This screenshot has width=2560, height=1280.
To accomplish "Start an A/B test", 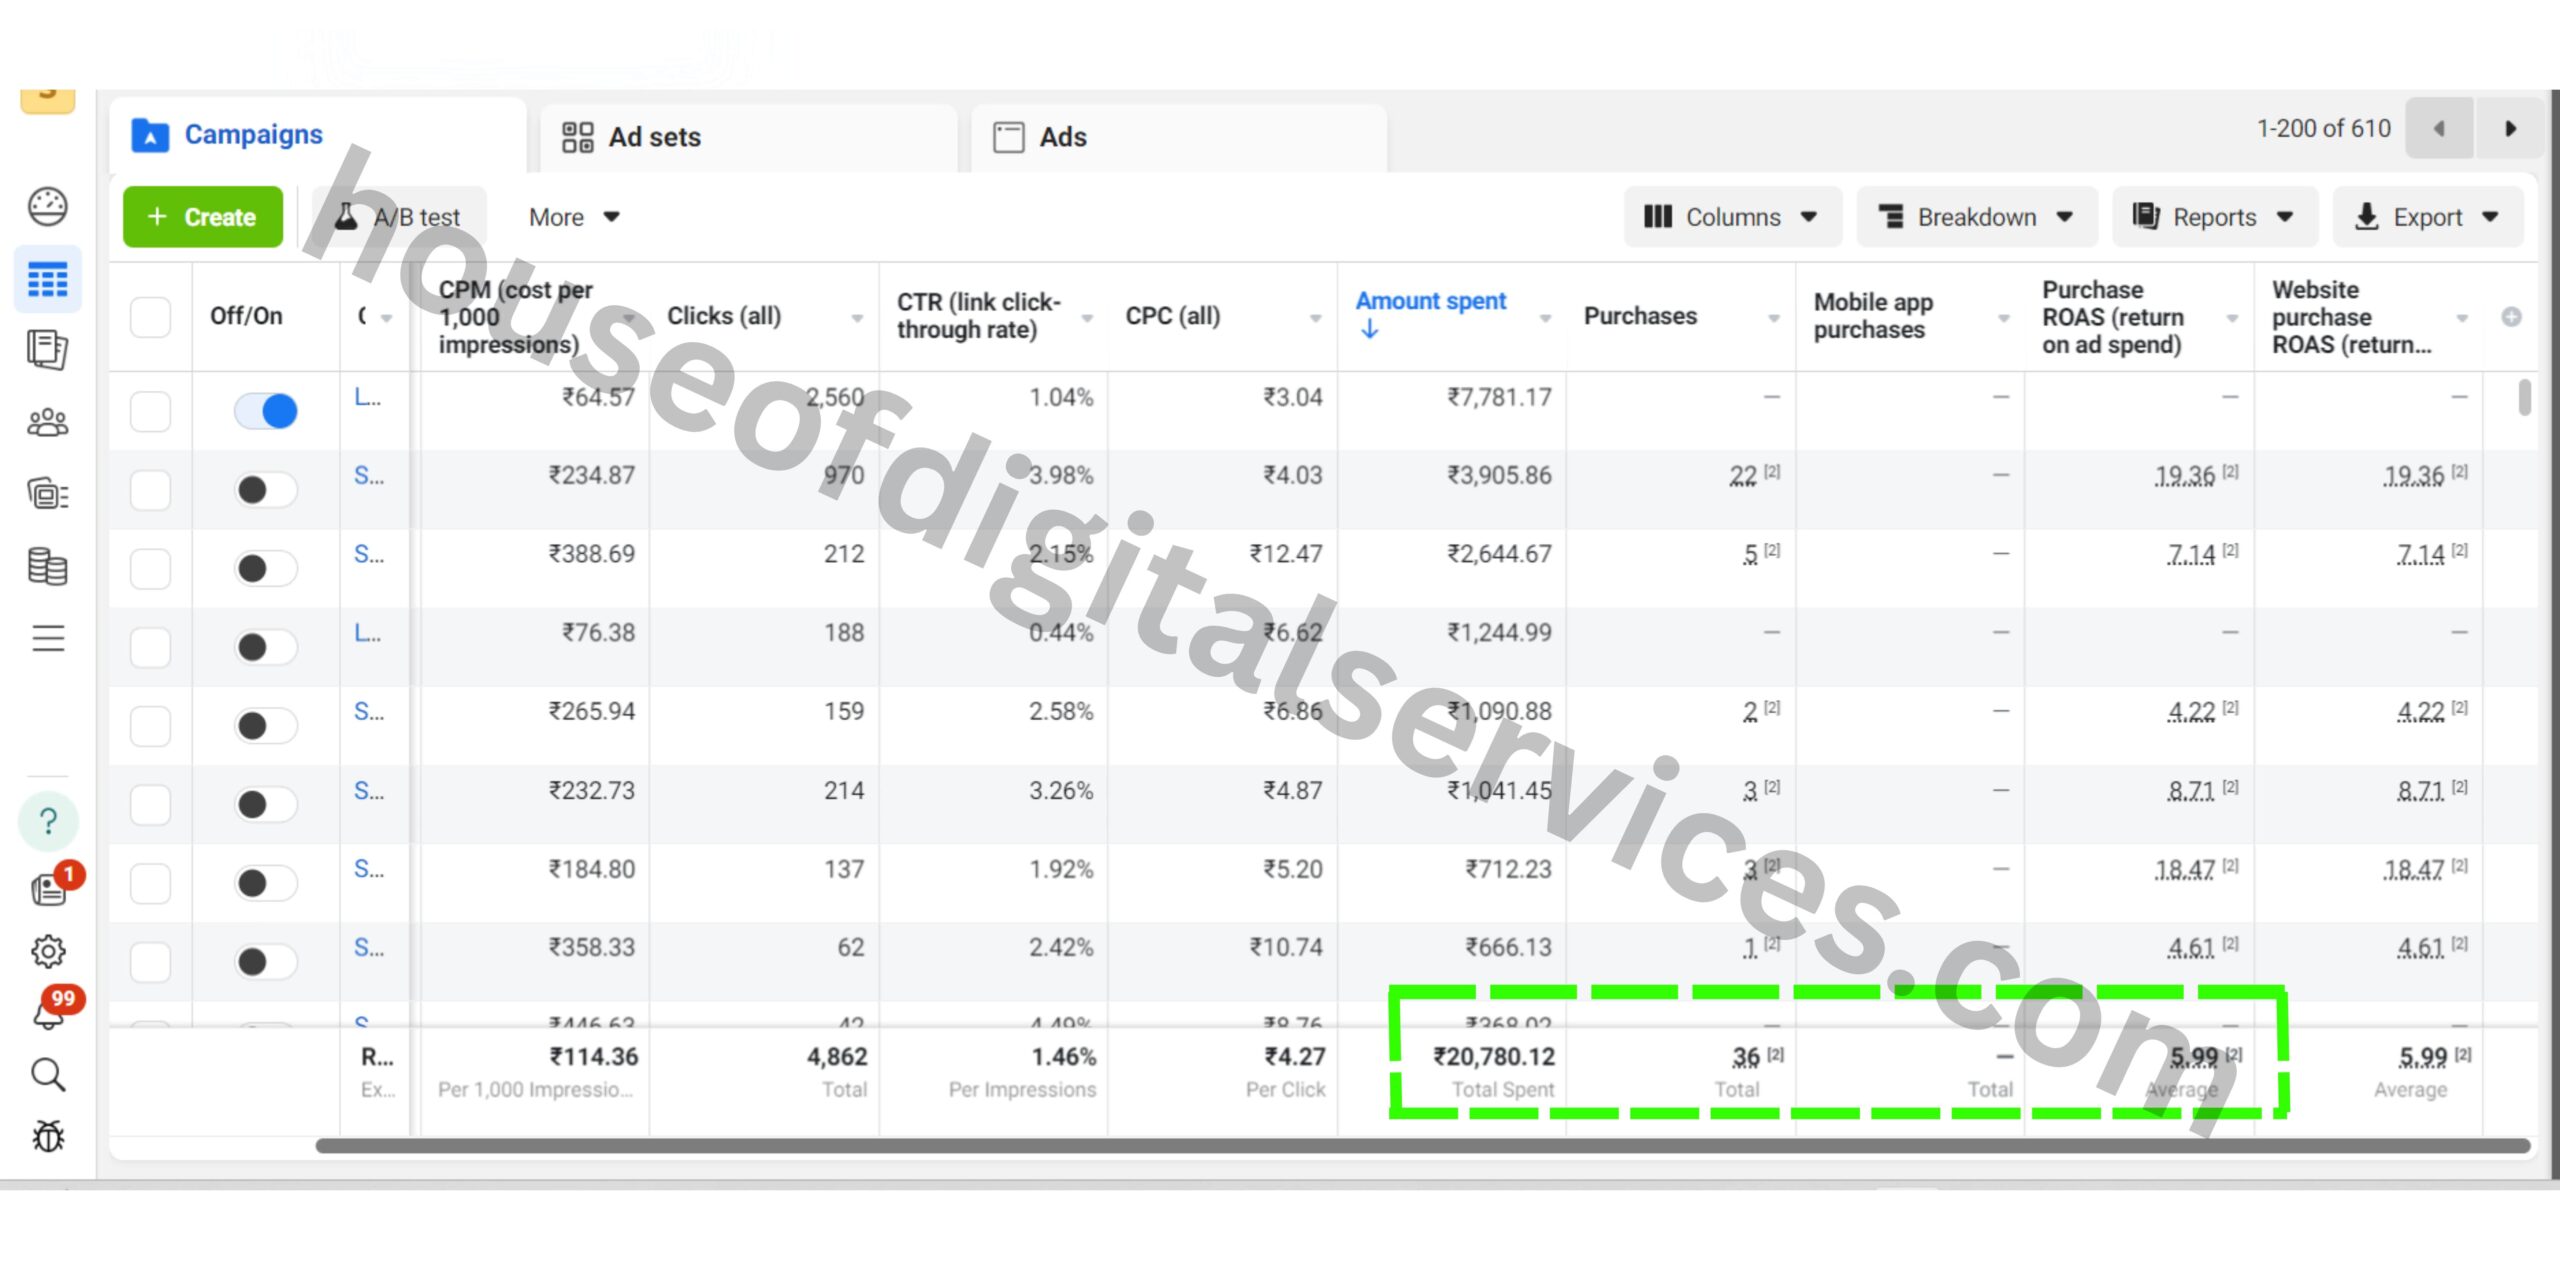I will tap(398, 217).
